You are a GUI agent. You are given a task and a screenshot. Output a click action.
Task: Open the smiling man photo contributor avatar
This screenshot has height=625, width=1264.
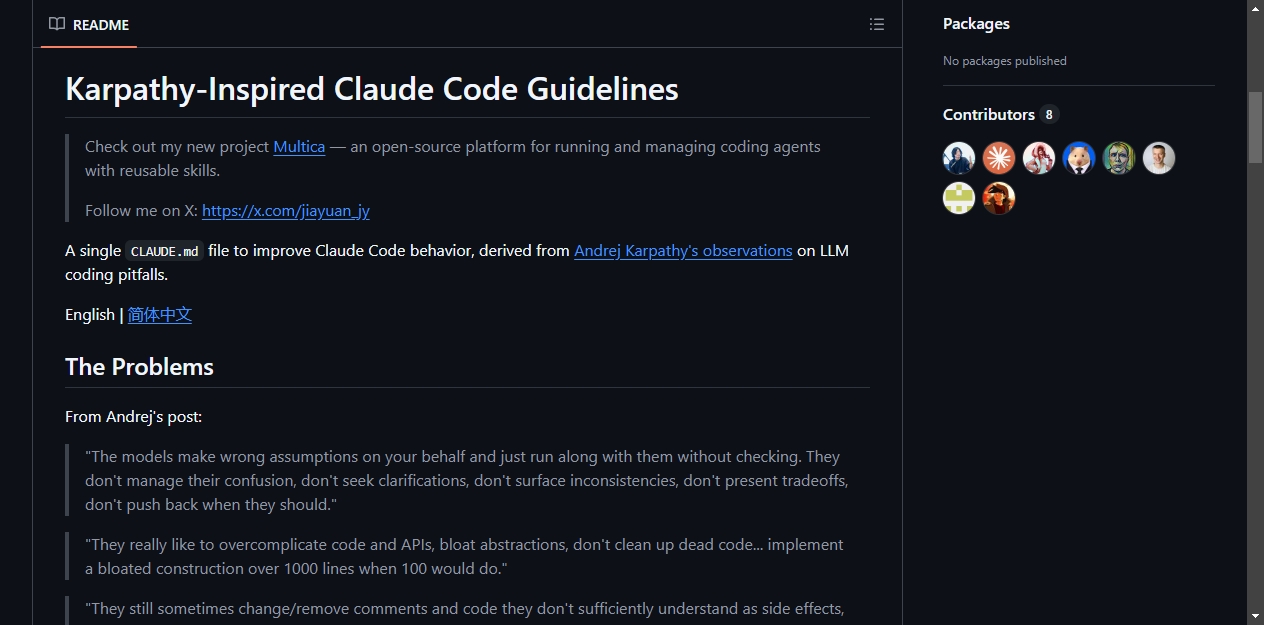1159,158
